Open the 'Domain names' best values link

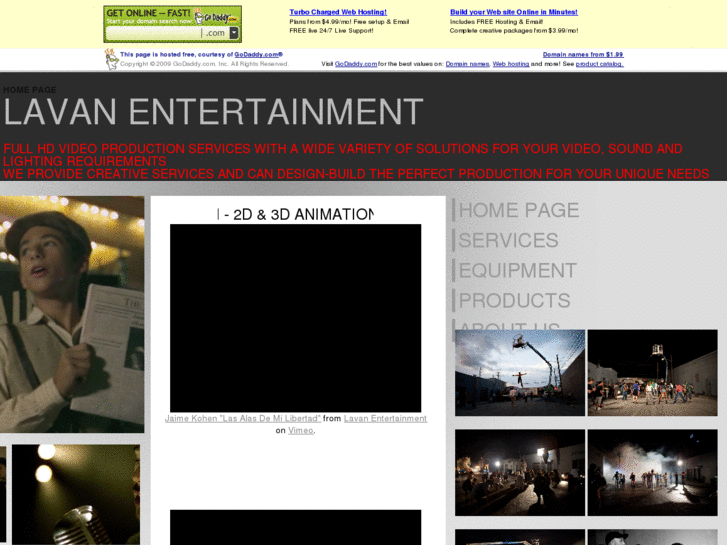pos(467,64)
